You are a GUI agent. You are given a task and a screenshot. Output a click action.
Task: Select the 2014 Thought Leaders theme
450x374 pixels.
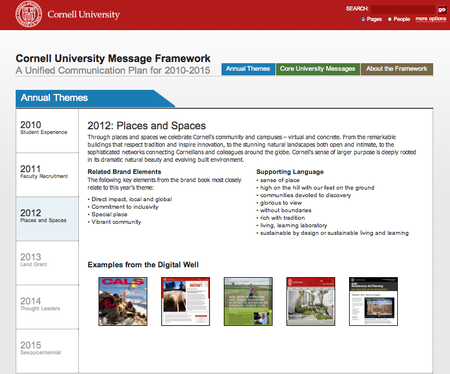[47, 307]
